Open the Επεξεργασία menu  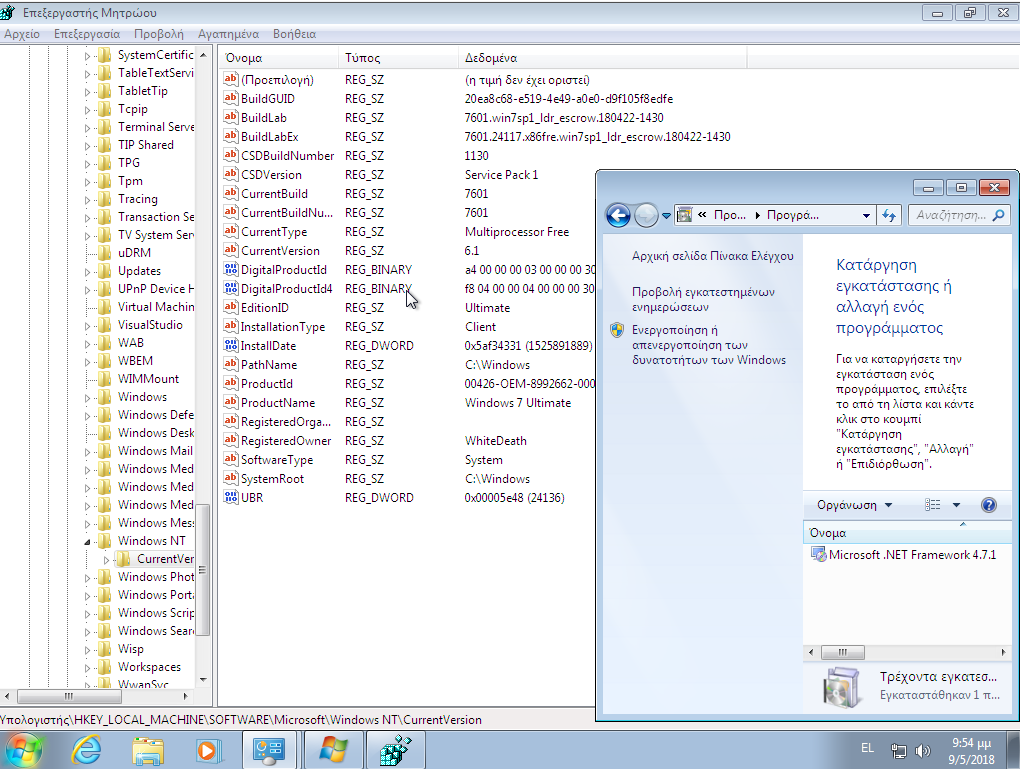point(87,34)
